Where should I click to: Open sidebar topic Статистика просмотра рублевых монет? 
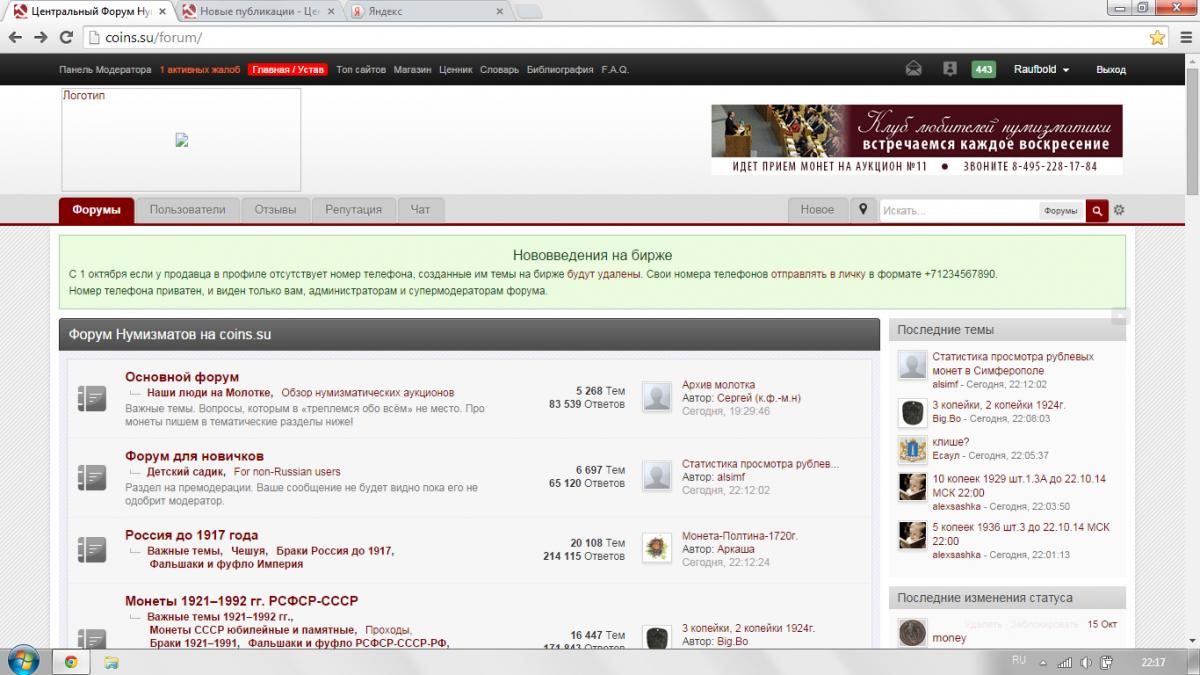(x=1012, y=363)
